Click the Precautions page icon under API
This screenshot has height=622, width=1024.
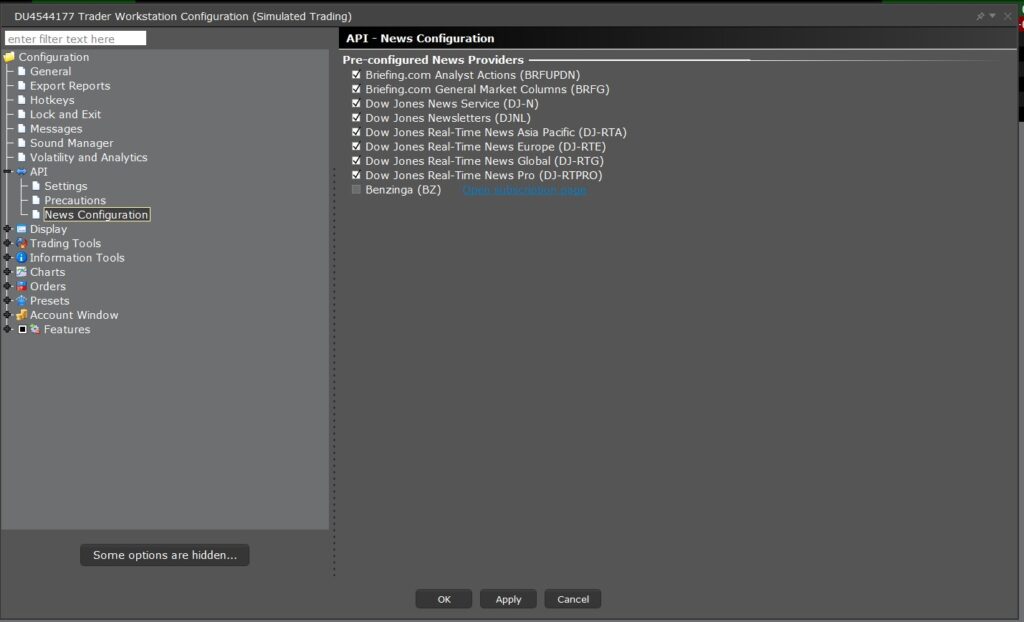[x=36, y=201]
